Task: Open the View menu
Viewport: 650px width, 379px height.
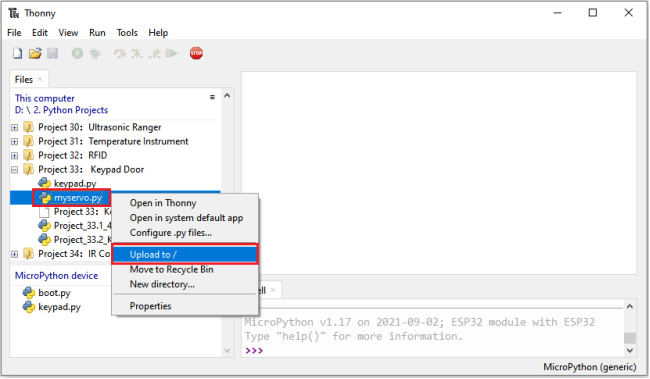Action: point(68,33)
